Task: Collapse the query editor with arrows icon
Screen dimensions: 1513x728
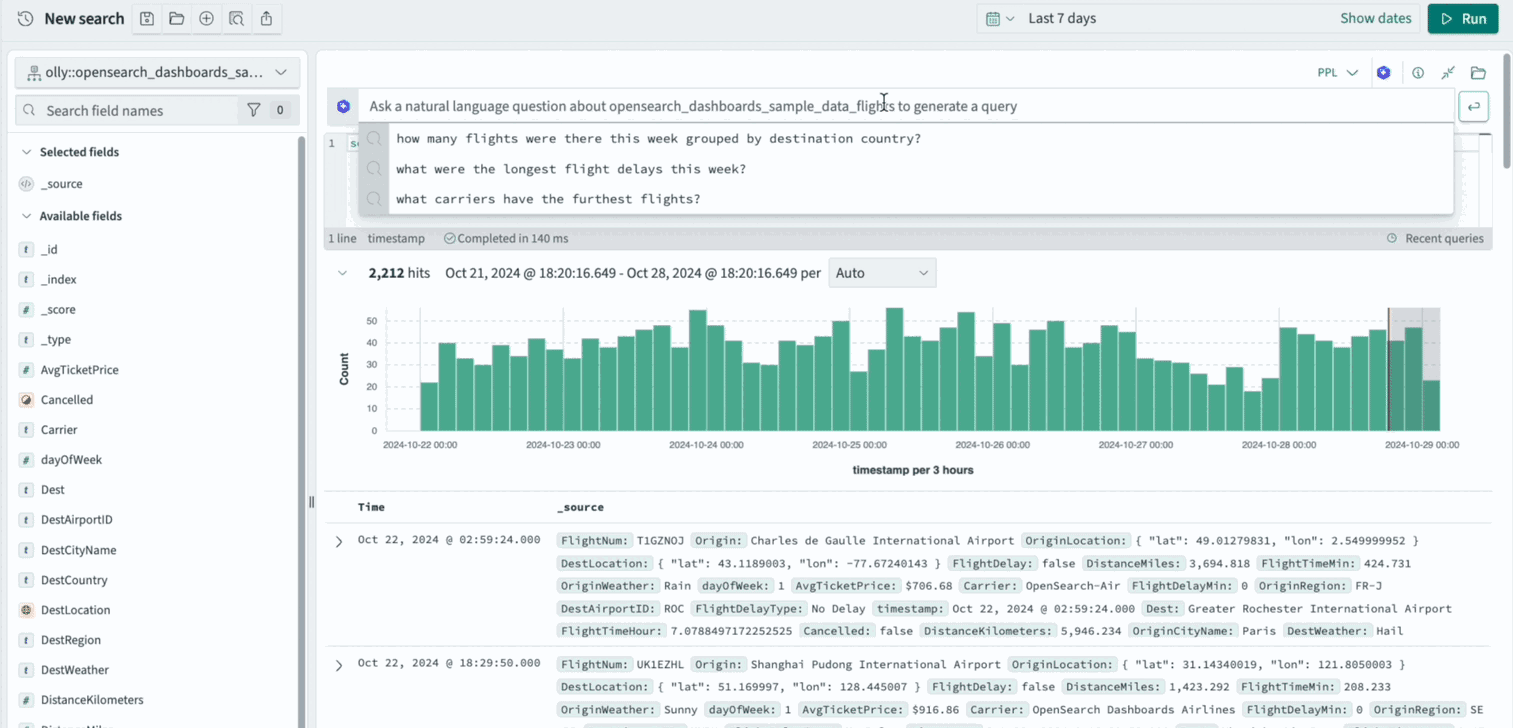Action: pos(1448,73)
